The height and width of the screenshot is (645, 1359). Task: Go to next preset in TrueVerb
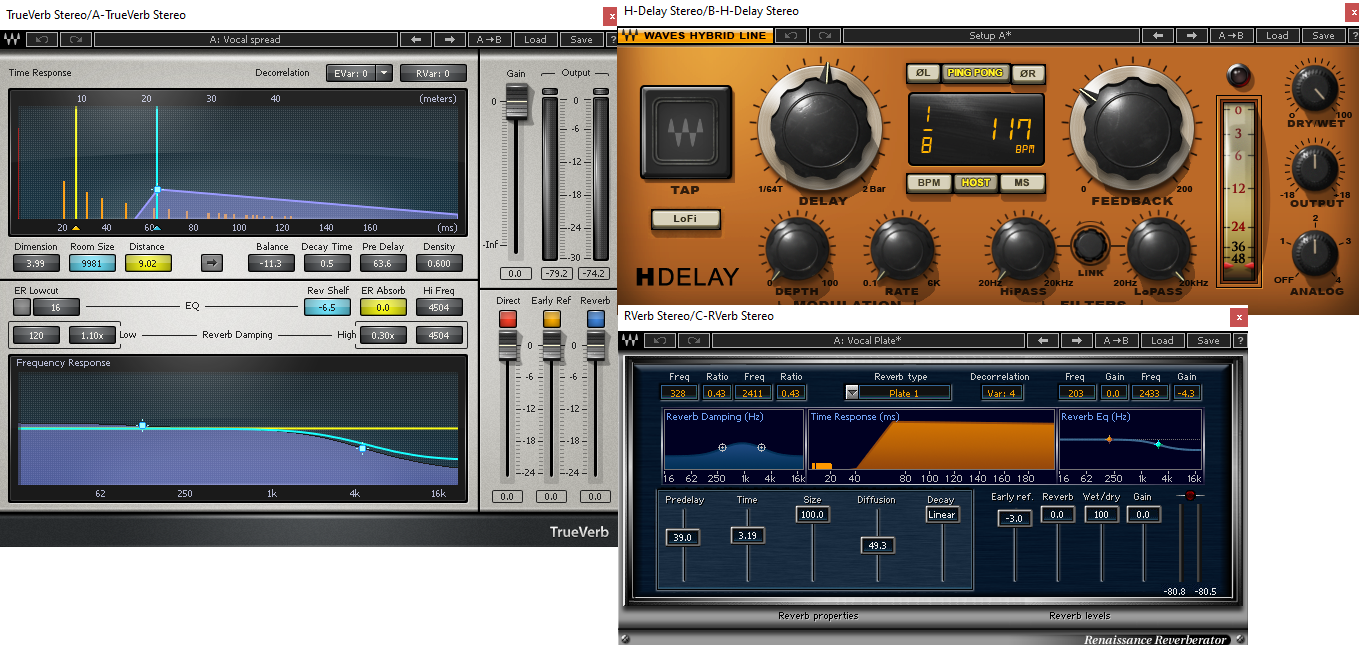450,40
